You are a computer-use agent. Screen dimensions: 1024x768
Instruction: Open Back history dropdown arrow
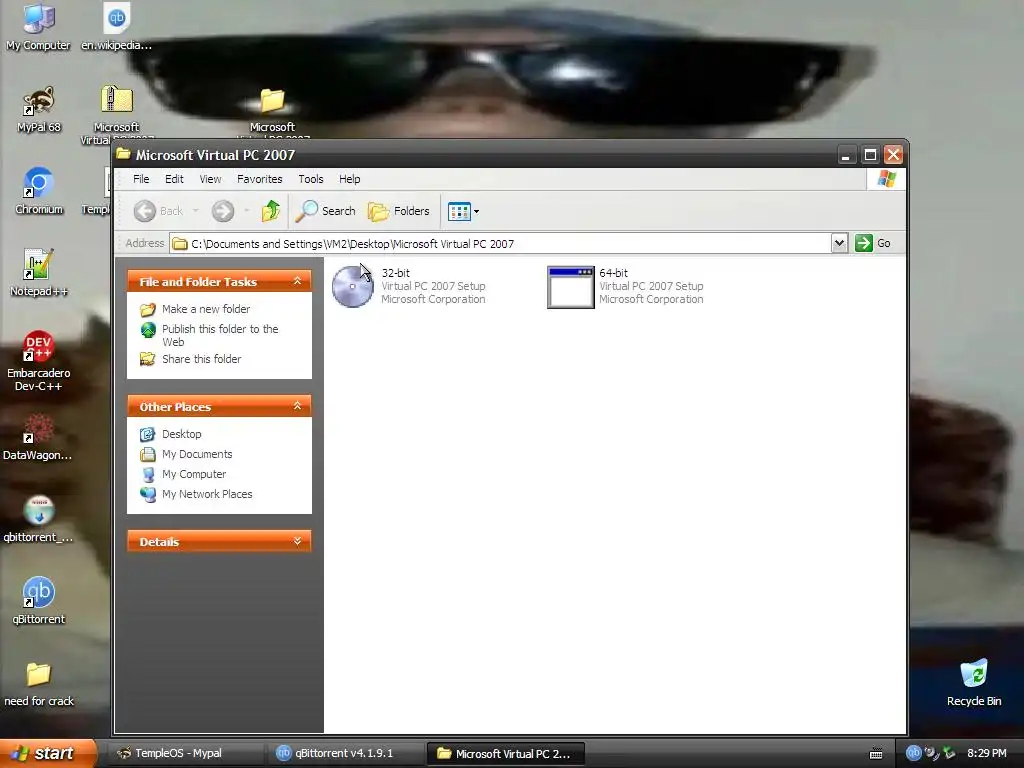point(195,211)
